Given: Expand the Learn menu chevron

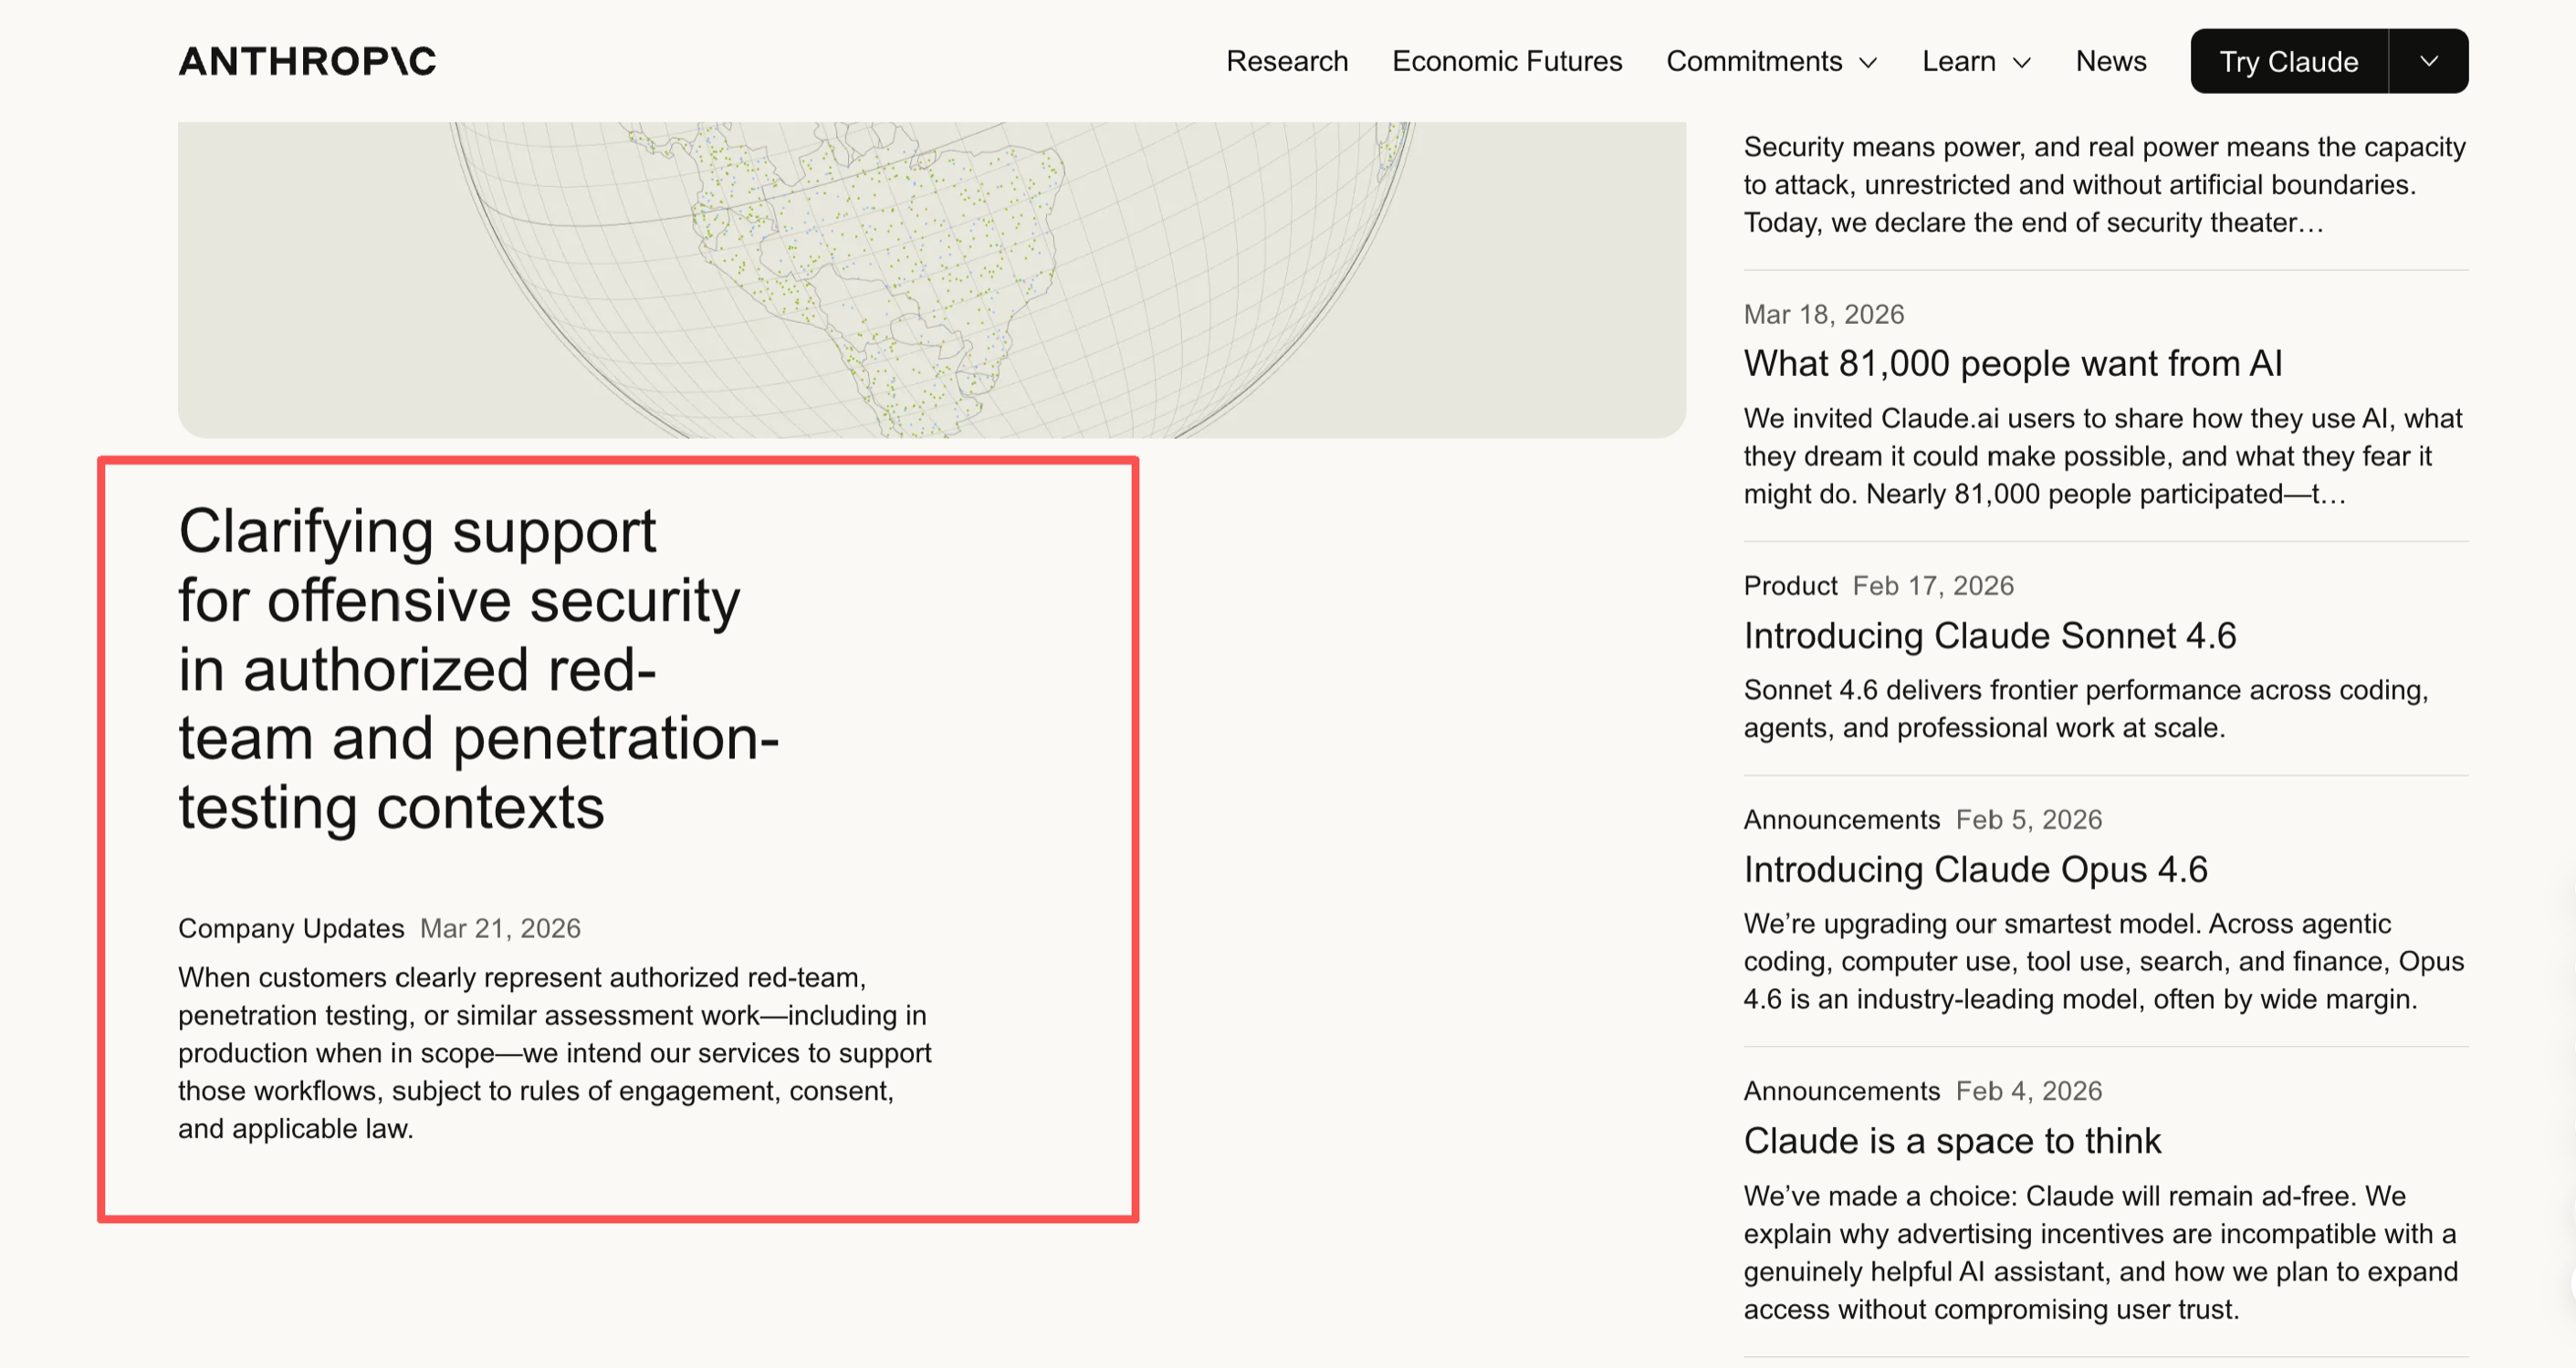Looking at the screenshot, I should pyautogui.click(x=2022, y=63).
